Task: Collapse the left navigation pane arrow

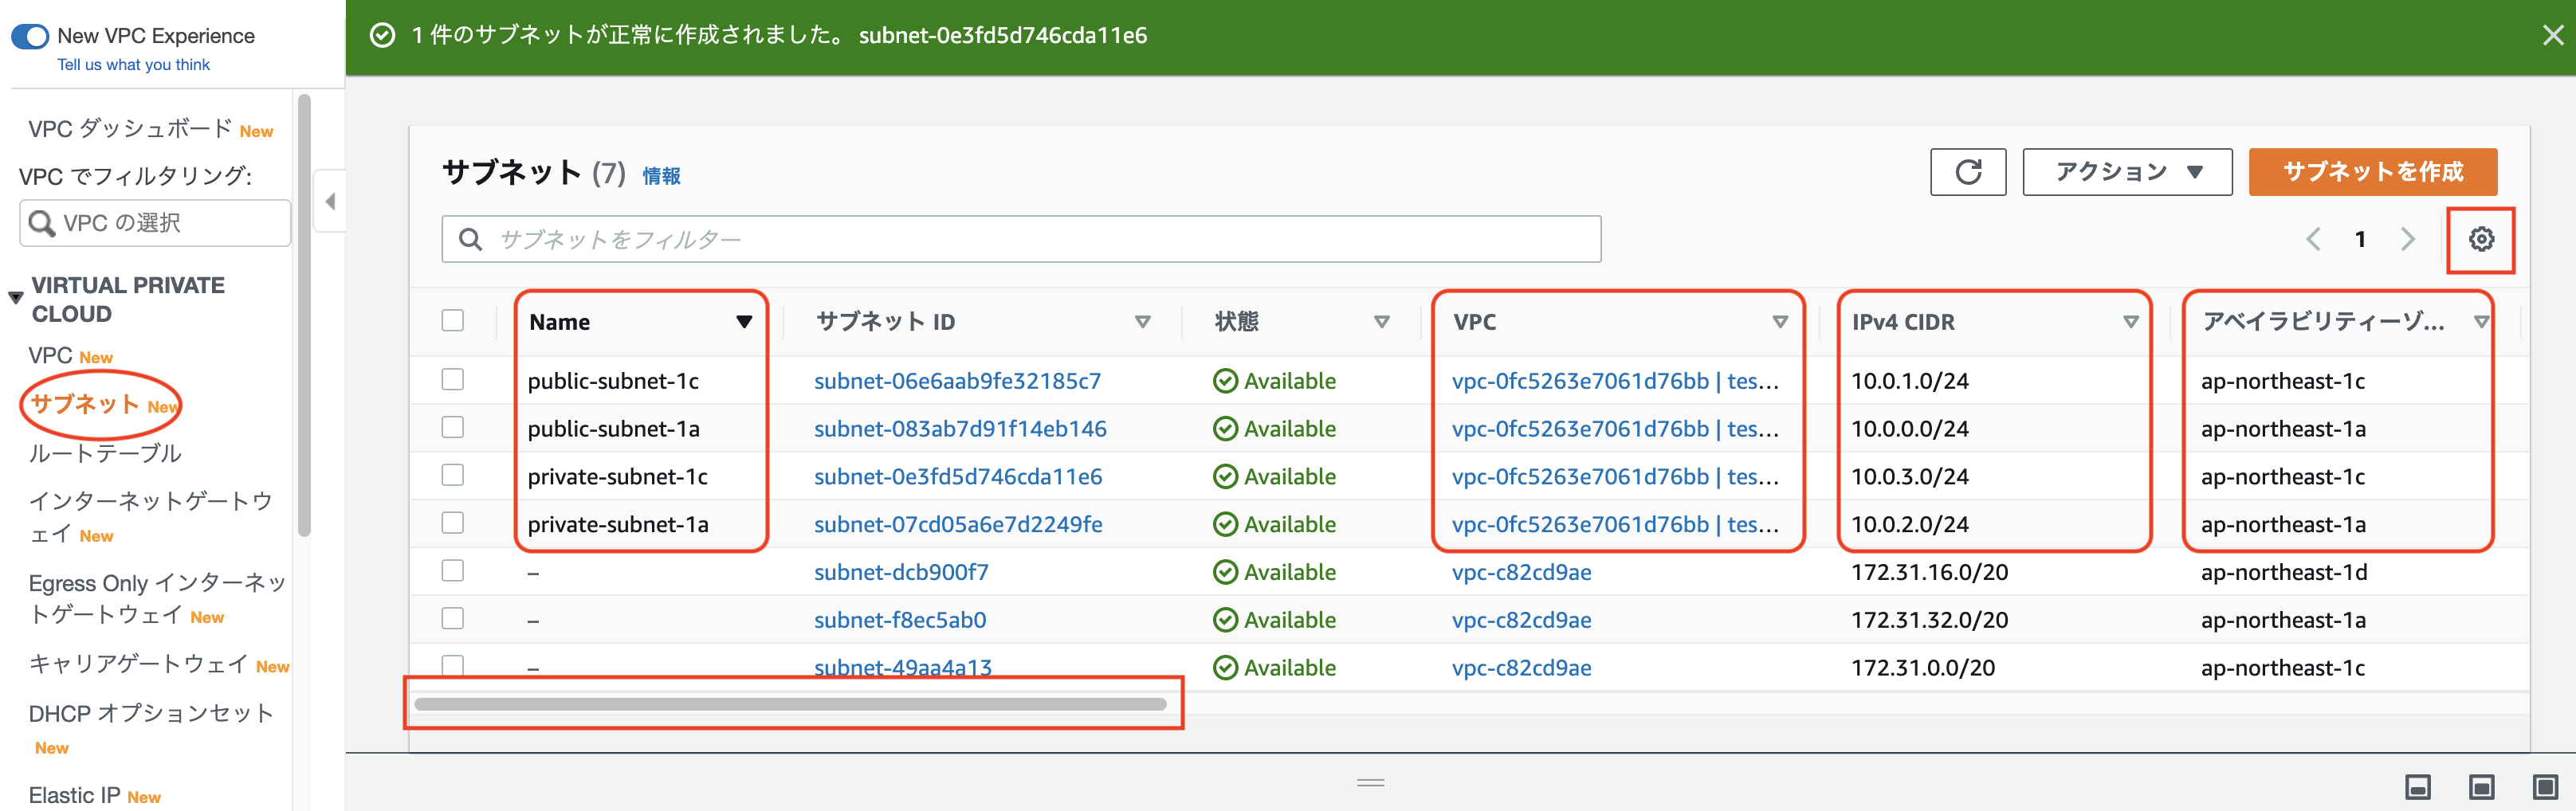Action: (x=330, y=201)
